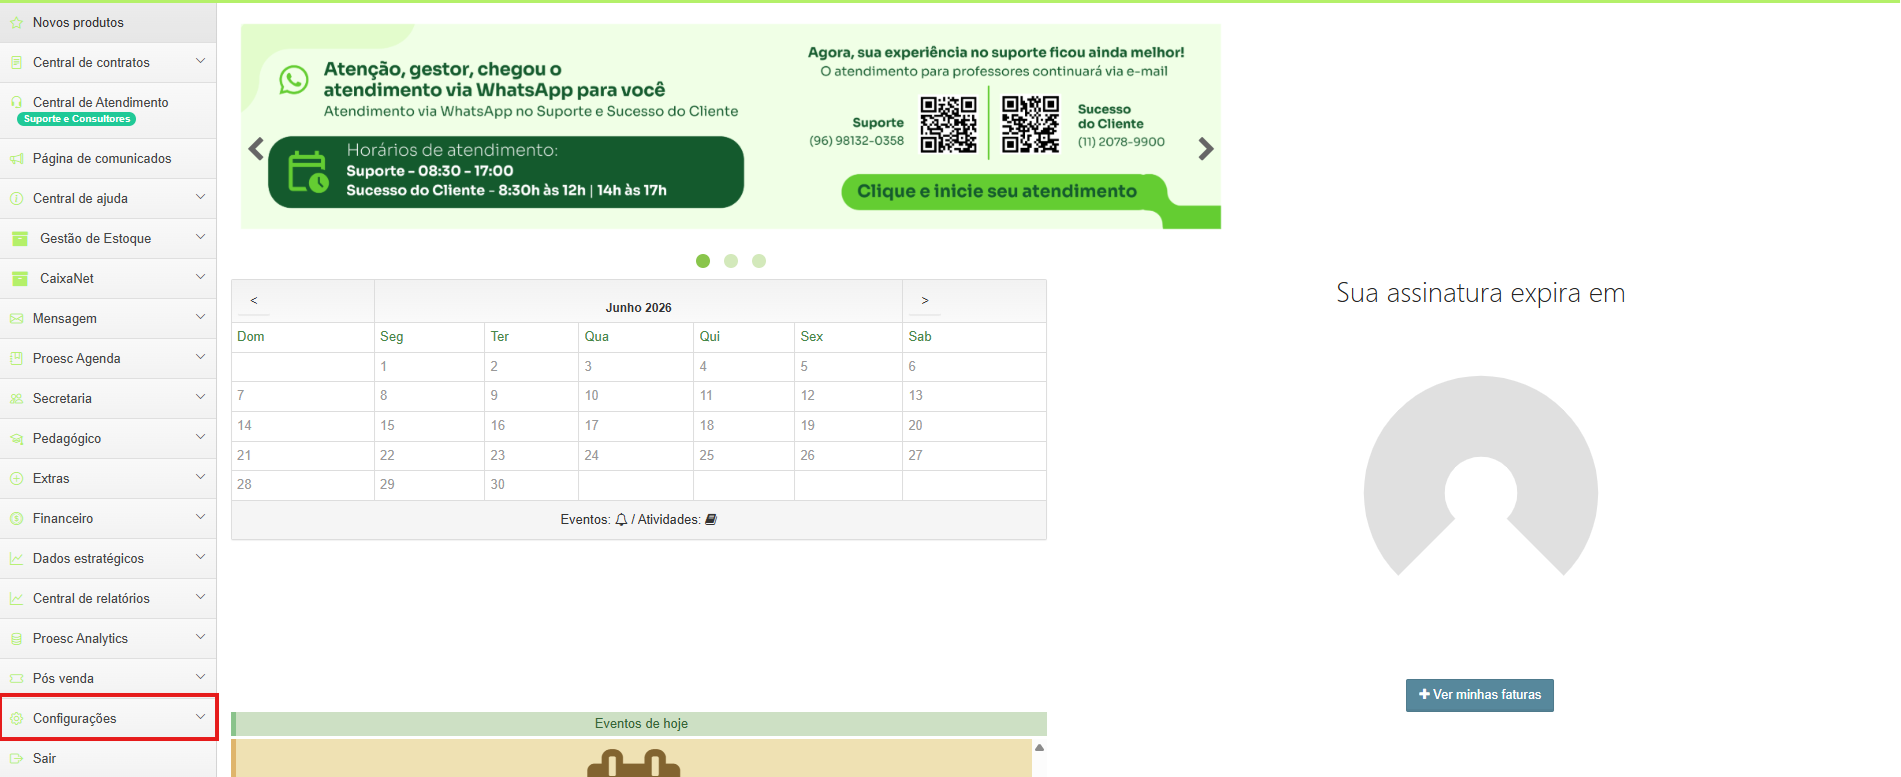This screenshot has width=1901, height=777.
Task: Click the green box icon beside CaixaNet
Action: (19, 278)
